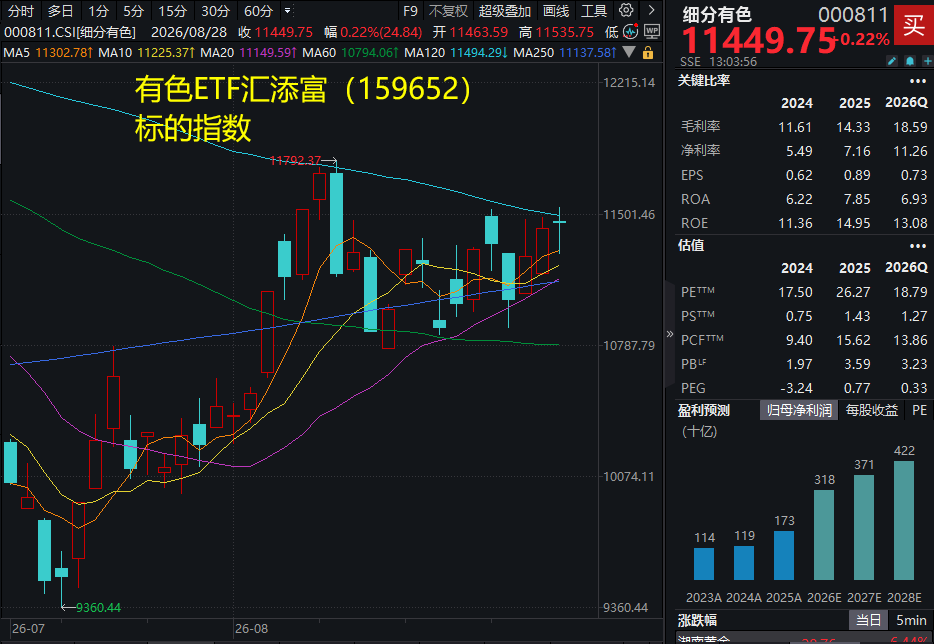Click the 26-08 date axis label
The height and width of the screenshot is (644, 934).
(x=251, y=629)
